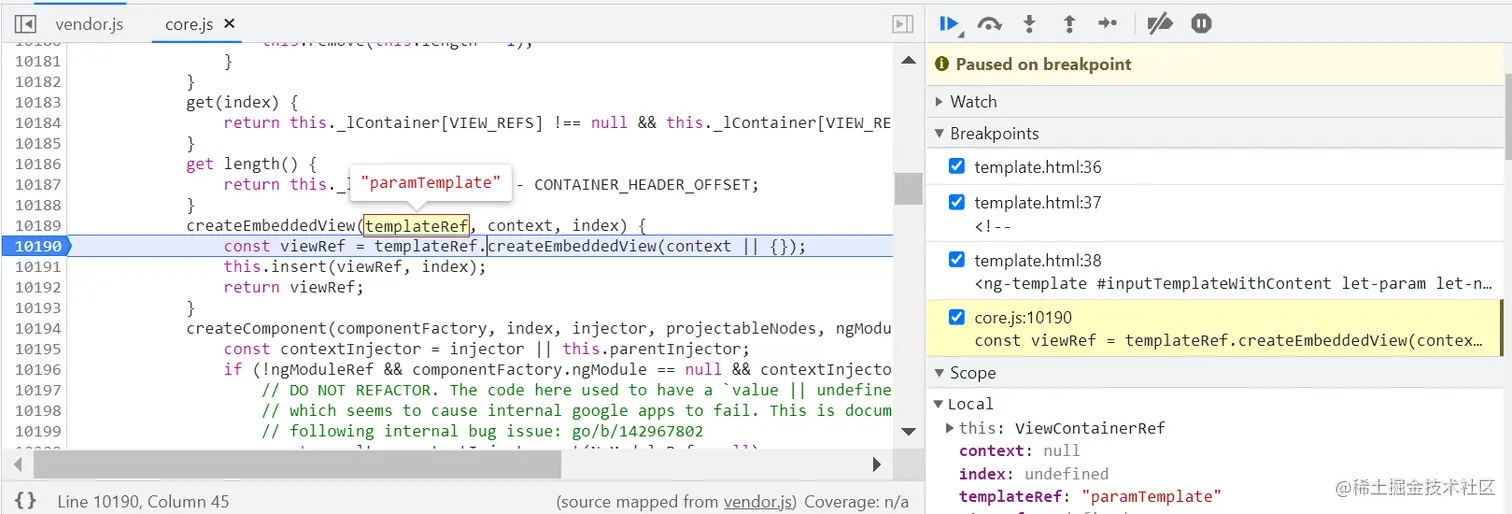This screenshot has height=514, width=1512.
Task: Click the this.insert(viewRef, index) line
Action: click(x=355, y=267)
